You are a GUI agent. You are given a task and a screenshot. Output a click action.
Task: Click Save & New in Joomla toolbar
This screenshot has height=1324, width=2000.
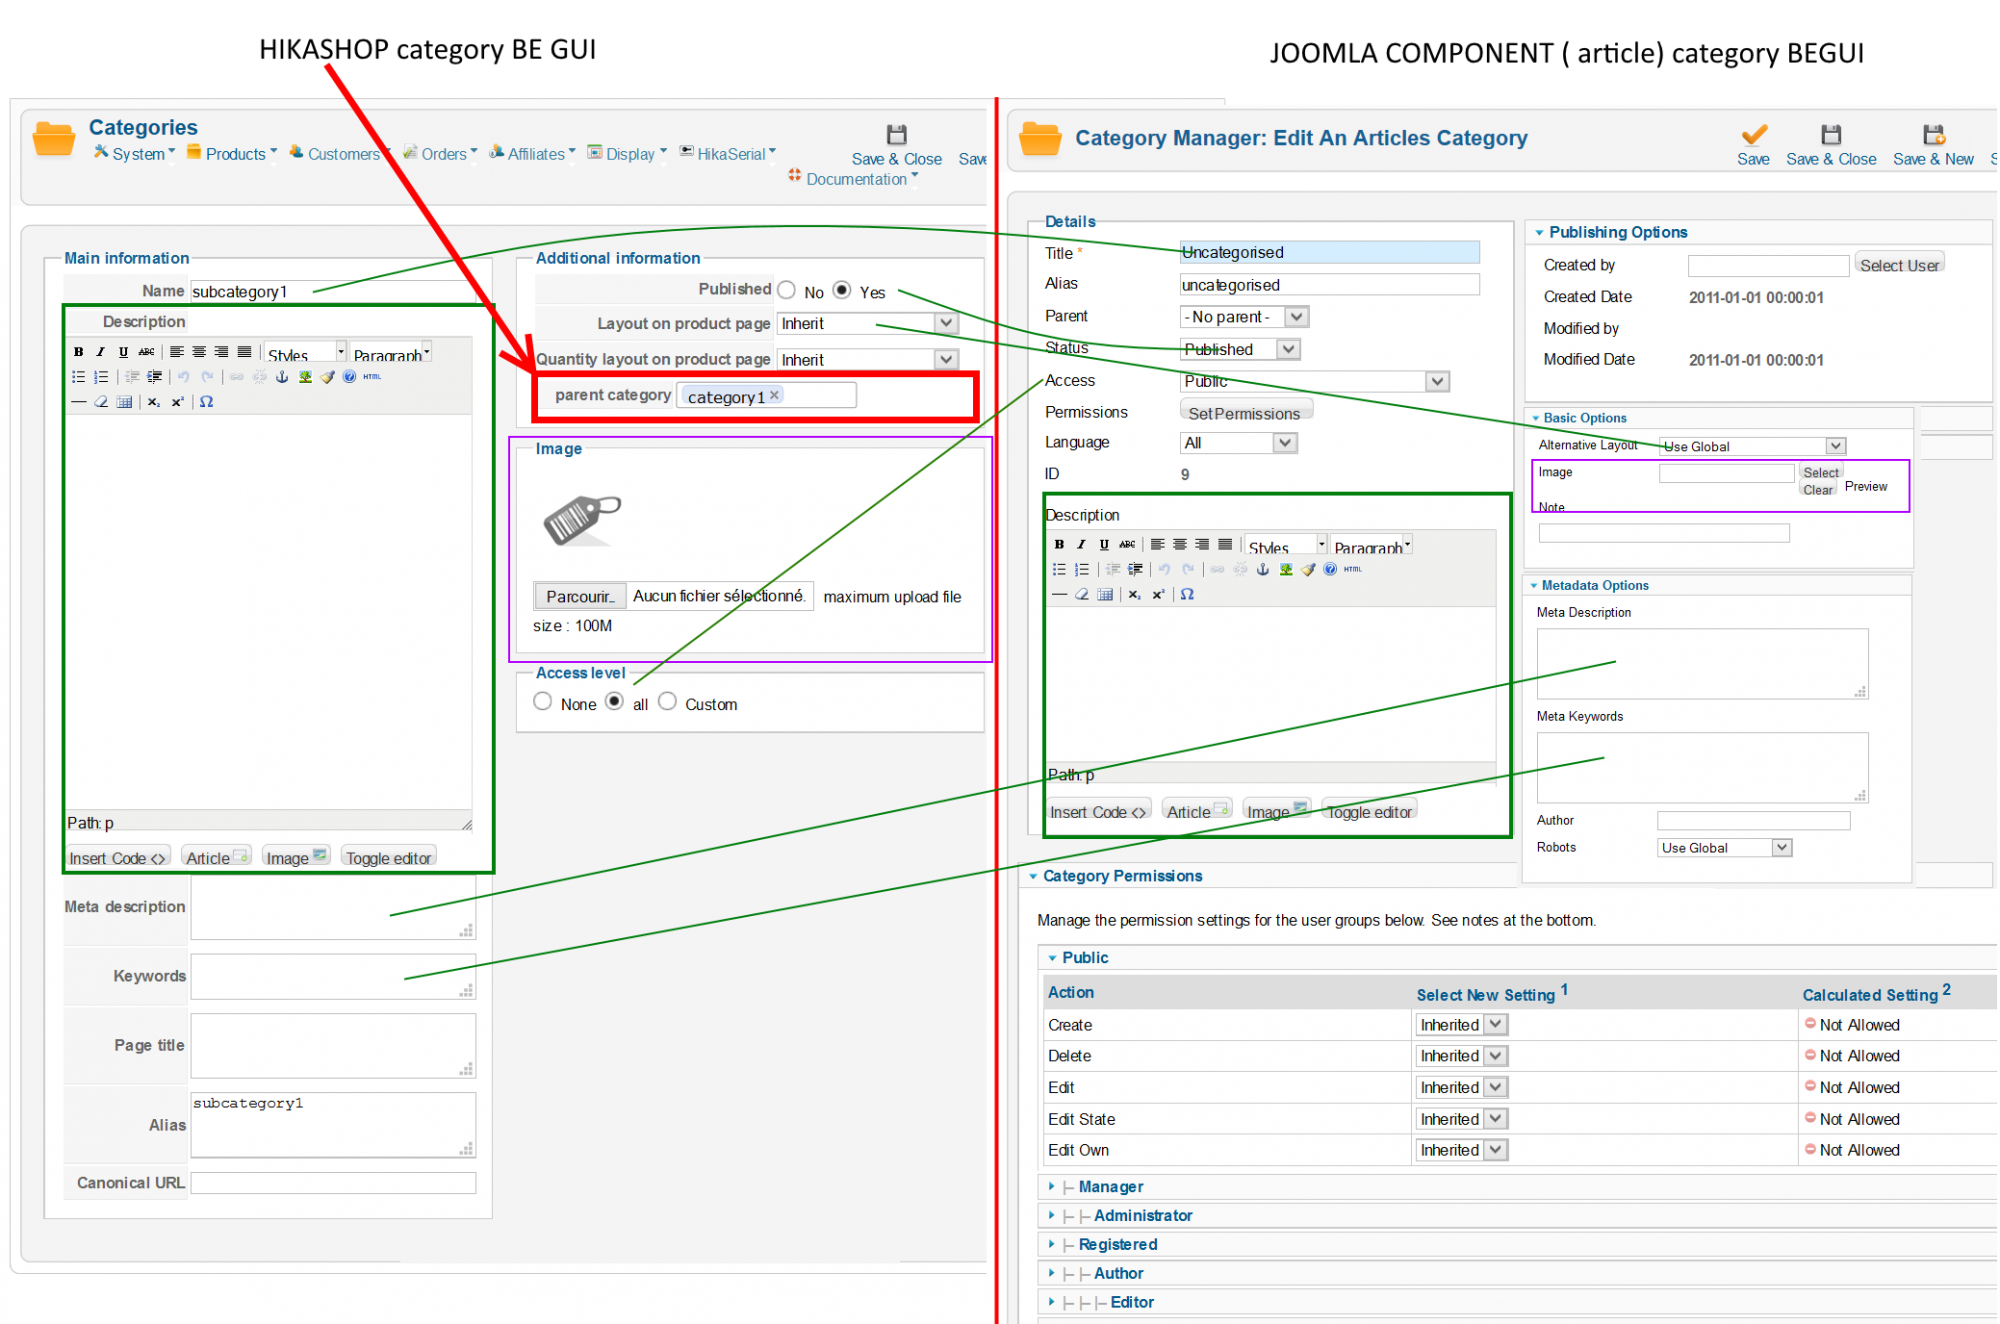[1933, 146]
